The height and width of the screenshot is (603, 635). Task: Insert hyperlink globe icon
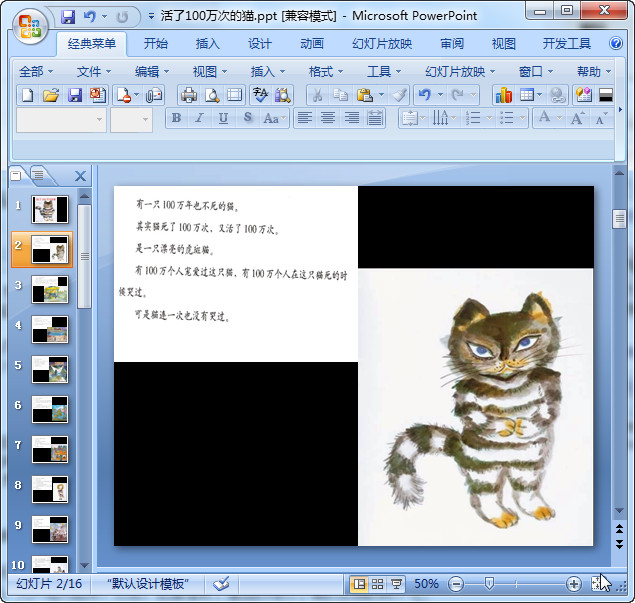pos(557,95)
